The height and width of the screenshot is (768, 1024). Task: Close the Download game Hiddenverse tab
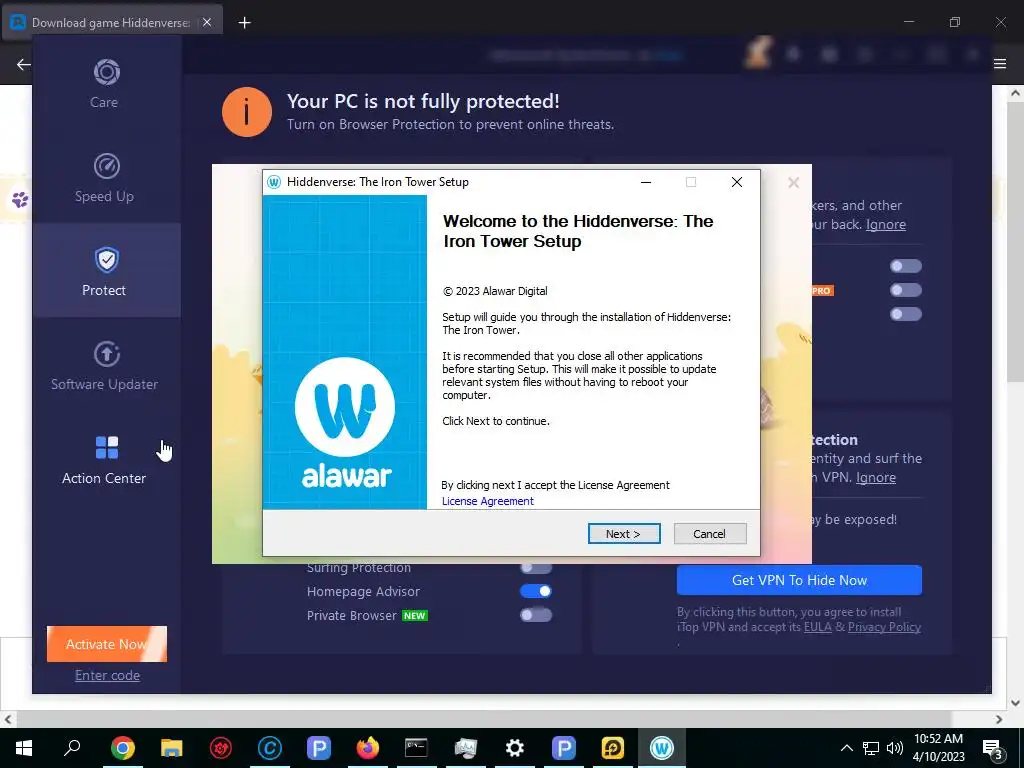click(x=207, y=22)
